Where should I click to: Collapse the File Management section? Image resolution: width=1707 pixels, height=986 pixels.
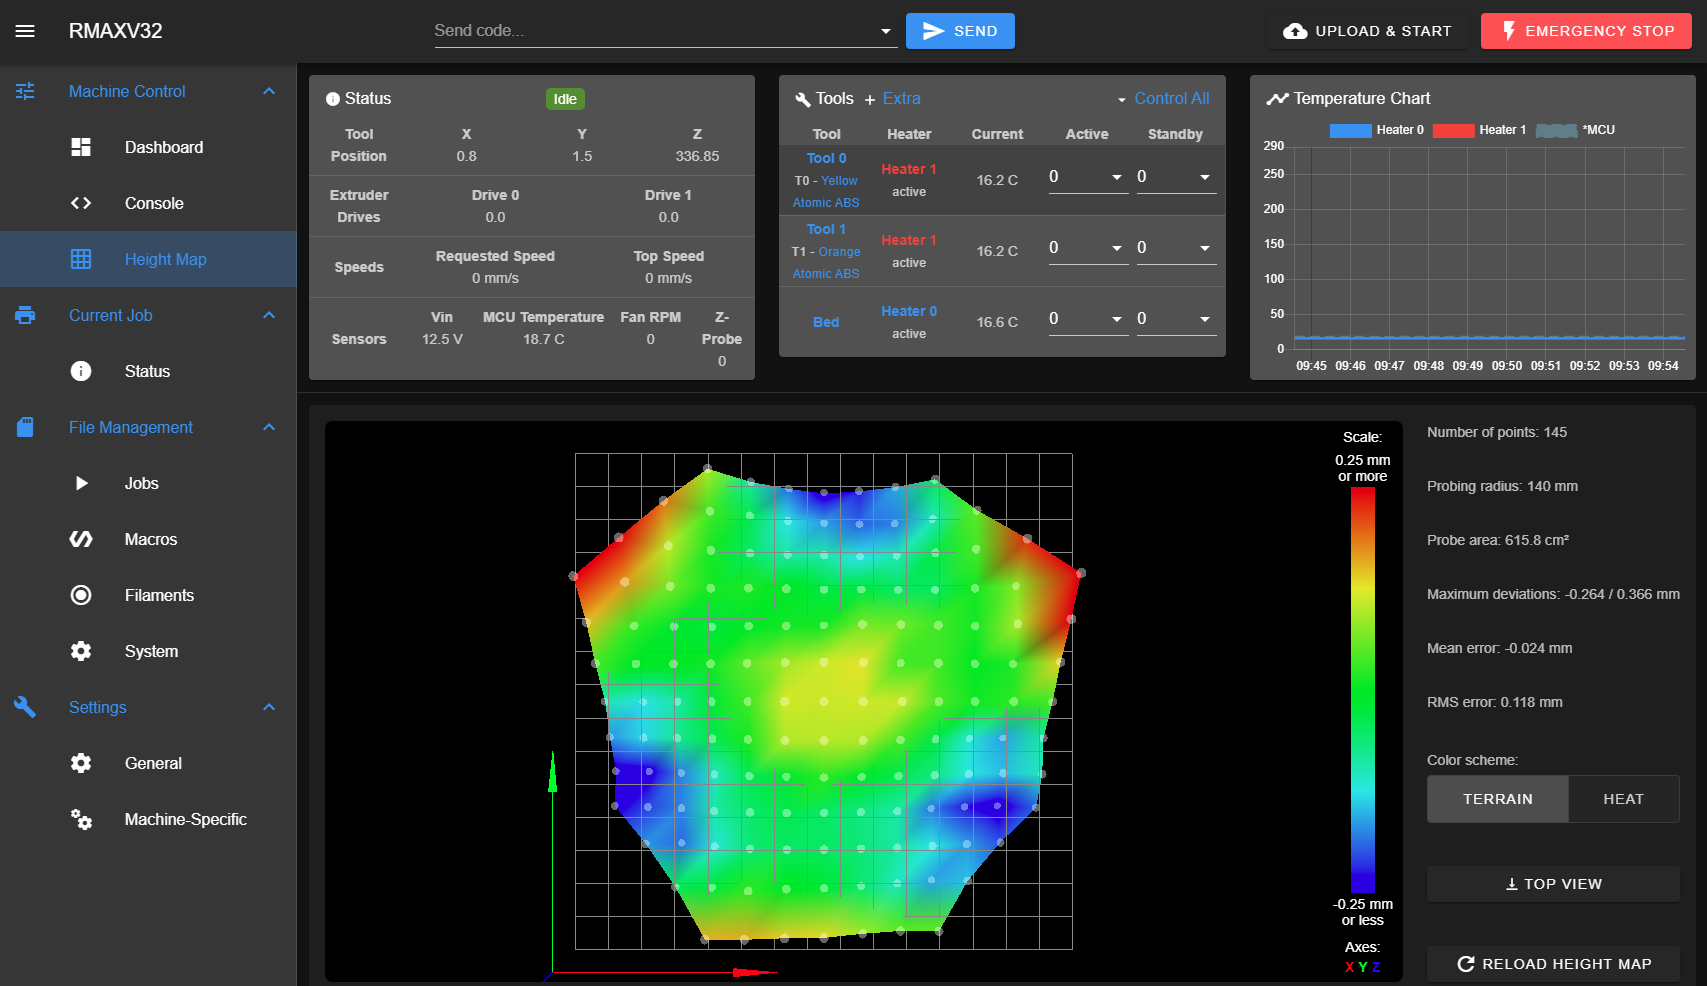point(269,427)
